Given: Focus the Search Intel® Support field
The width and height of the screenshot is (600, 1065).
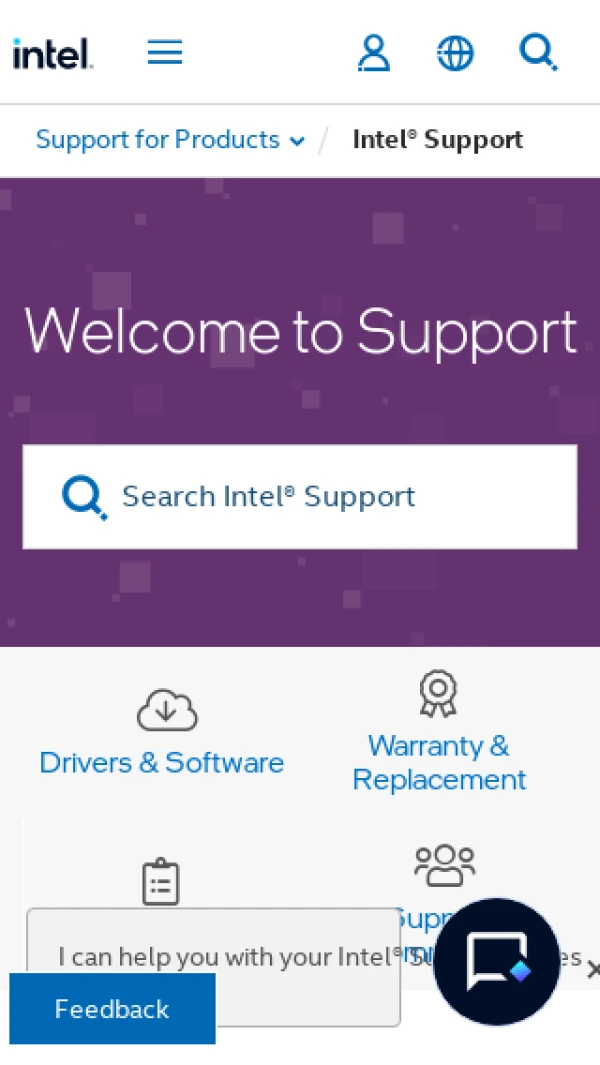Looking at the screenshot, I should click(x=300, y=497).
